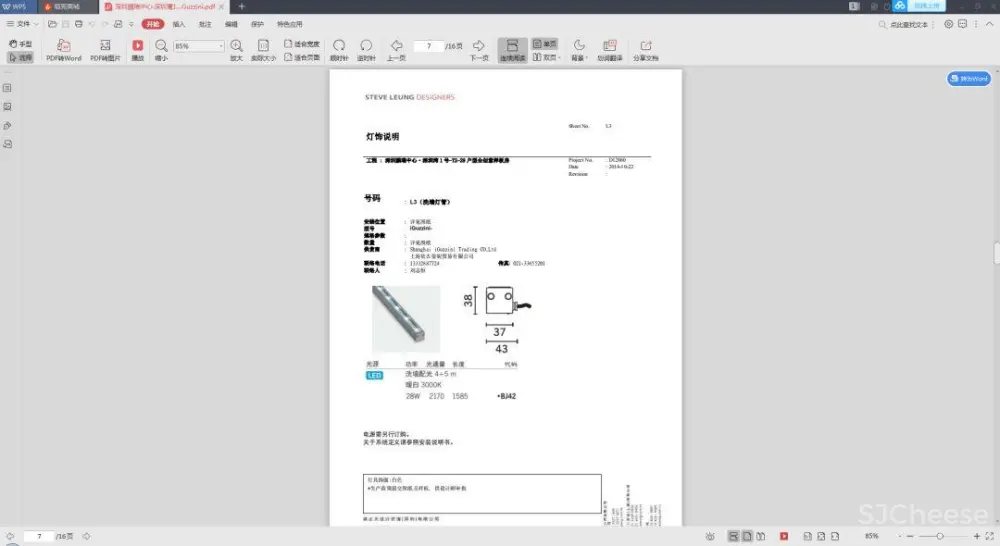Open the feedback chat icon
Viewport: 1000px width, 546px height.
click(962, 24)
